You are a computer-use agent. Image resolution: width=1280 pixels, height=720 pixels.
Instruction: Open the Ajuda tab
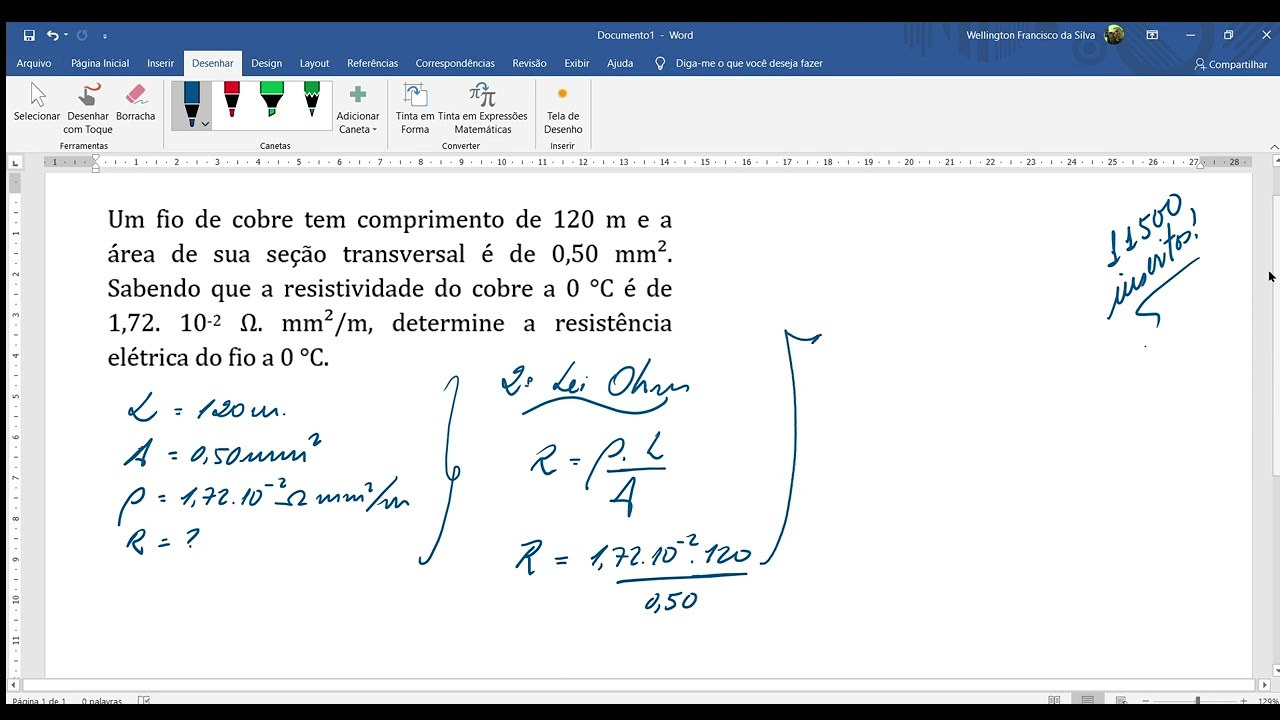(620, 63)
